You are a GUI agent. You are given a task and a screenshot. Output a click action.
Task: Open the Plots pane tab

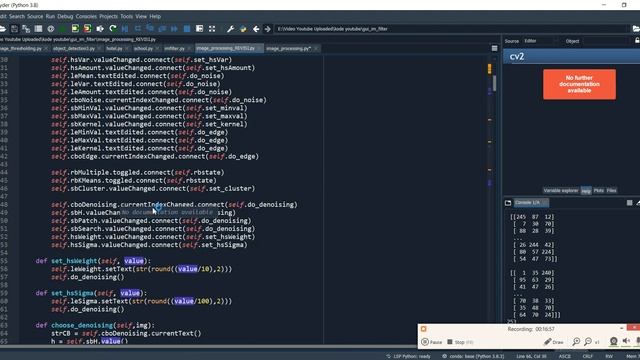pos(599,191)
